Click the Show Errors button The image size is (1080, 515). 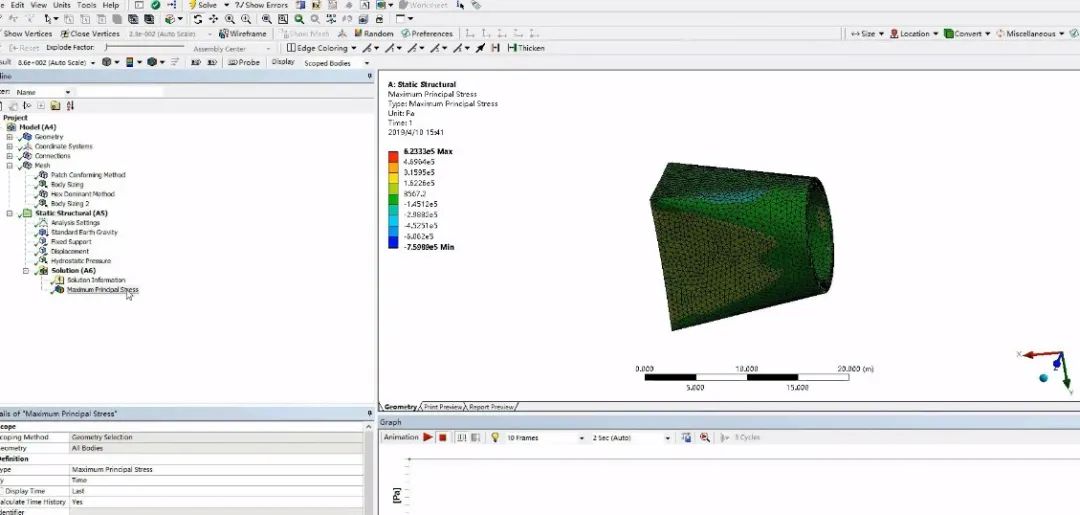click(261, 5)
